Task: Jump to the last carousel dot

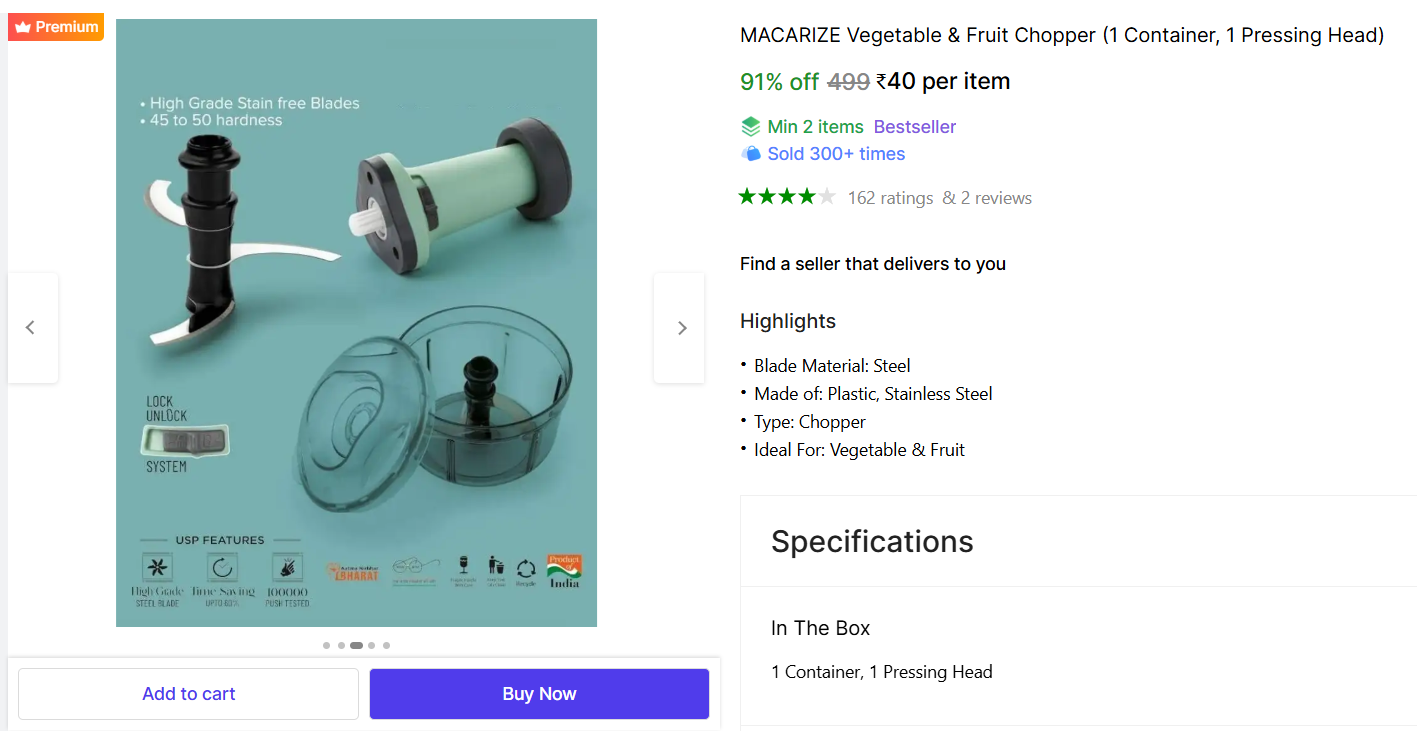Action: (387, 646)
